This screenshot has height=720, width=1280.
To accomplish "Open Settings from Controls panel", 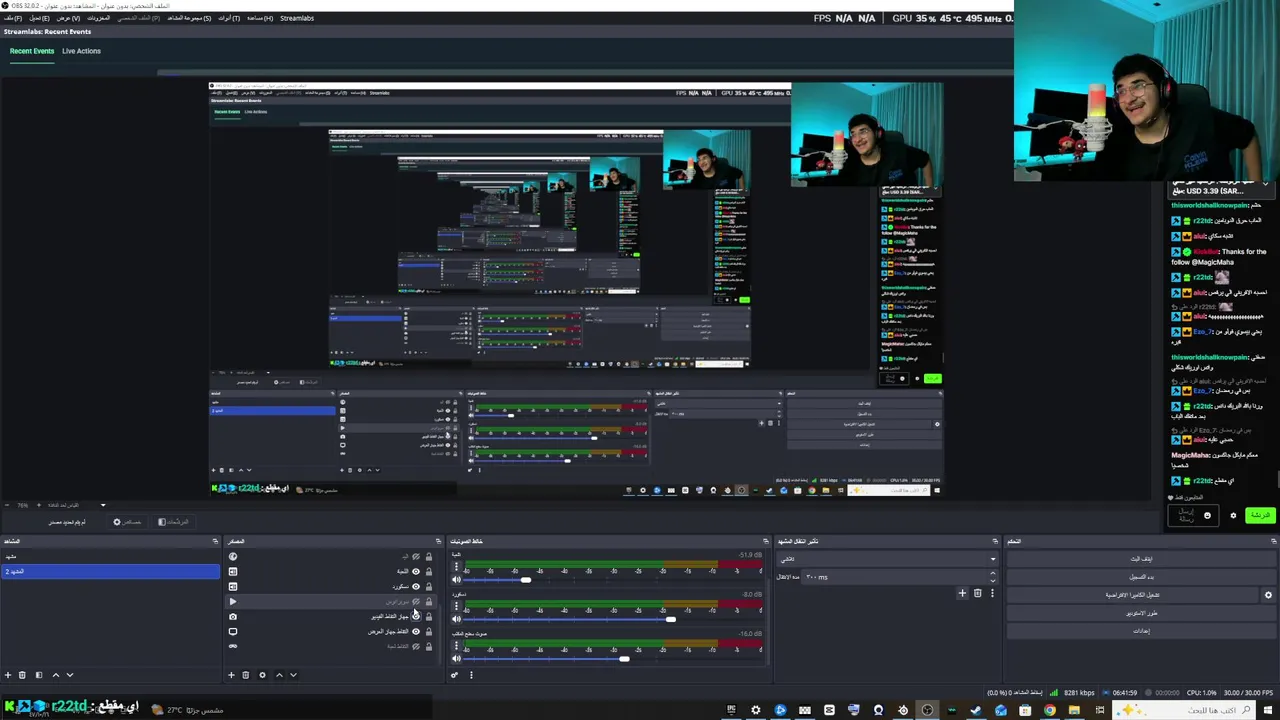I will point(1141,631).
